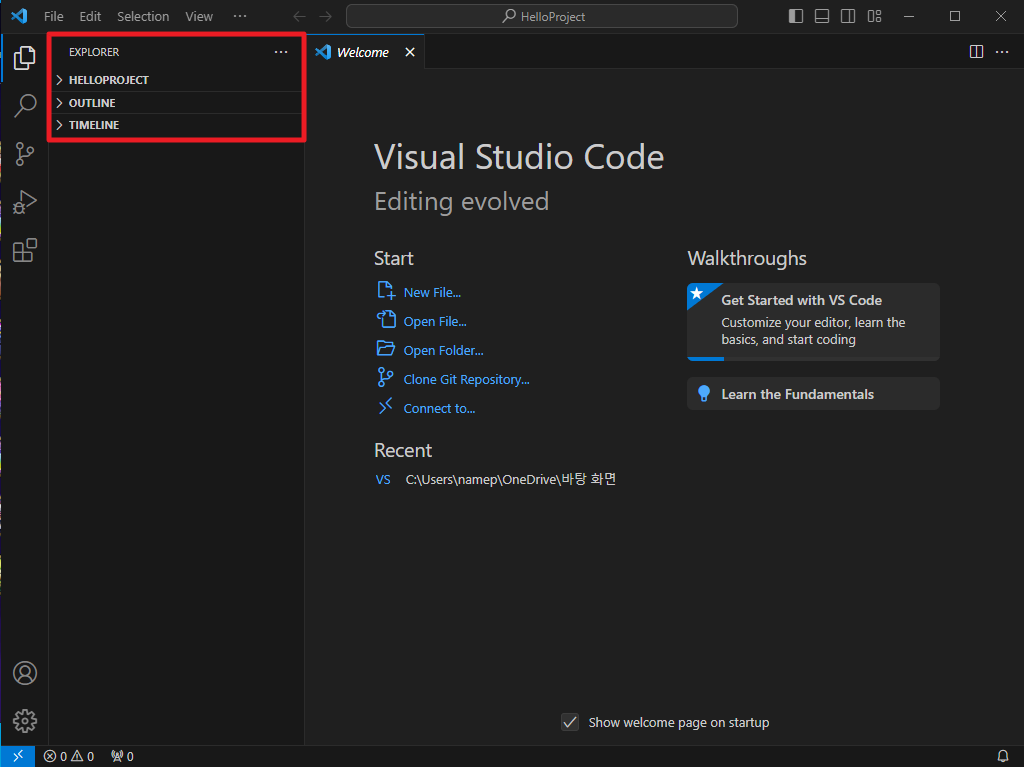1024x767 pixels.
Task: Go forward using the right arrow
Action: 325,16
